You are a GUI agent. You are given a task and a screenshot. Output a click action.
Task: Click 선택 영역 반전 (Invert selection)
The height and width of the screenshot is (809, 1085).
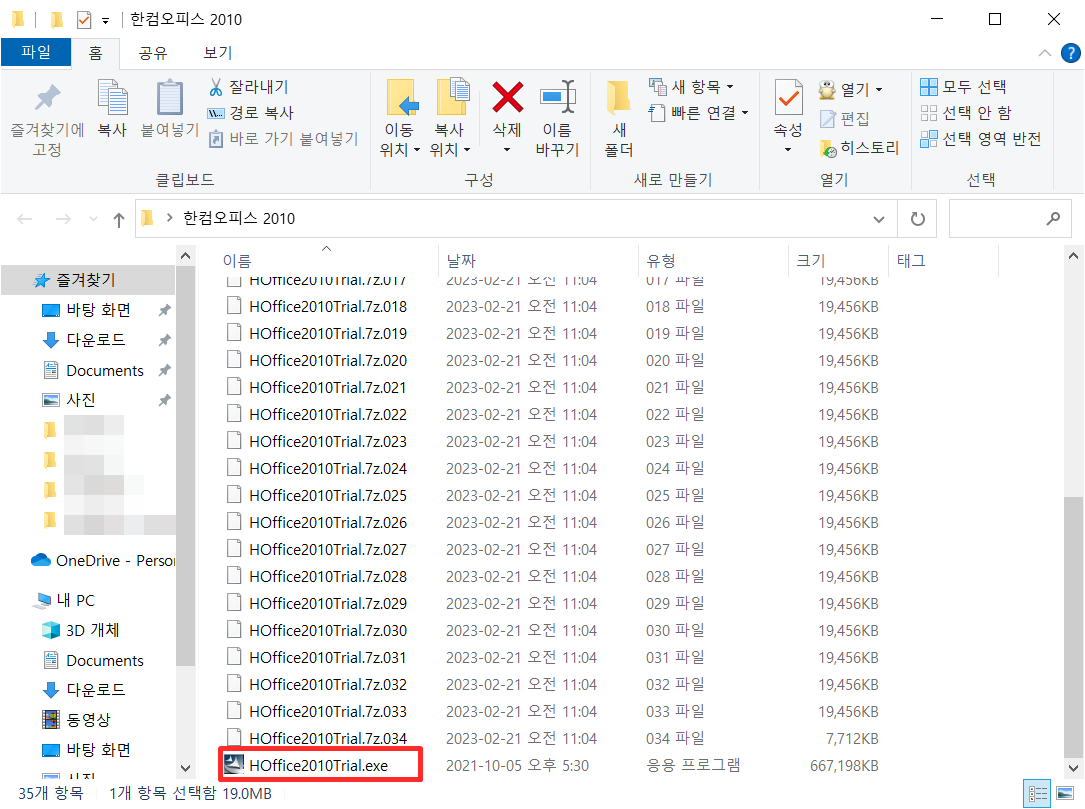click(x=981, y=139)
